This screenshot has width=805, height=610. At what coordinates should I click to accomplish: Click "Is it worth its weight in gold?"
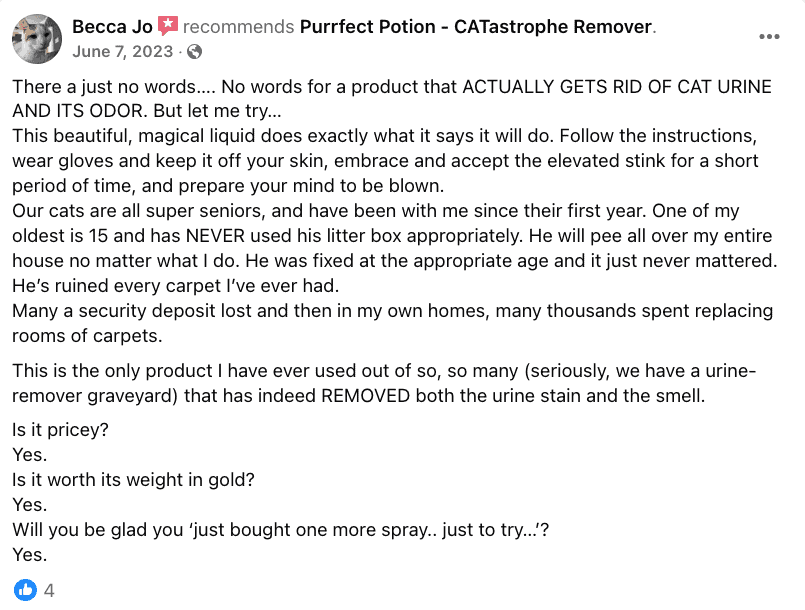[x=133, y=480]
